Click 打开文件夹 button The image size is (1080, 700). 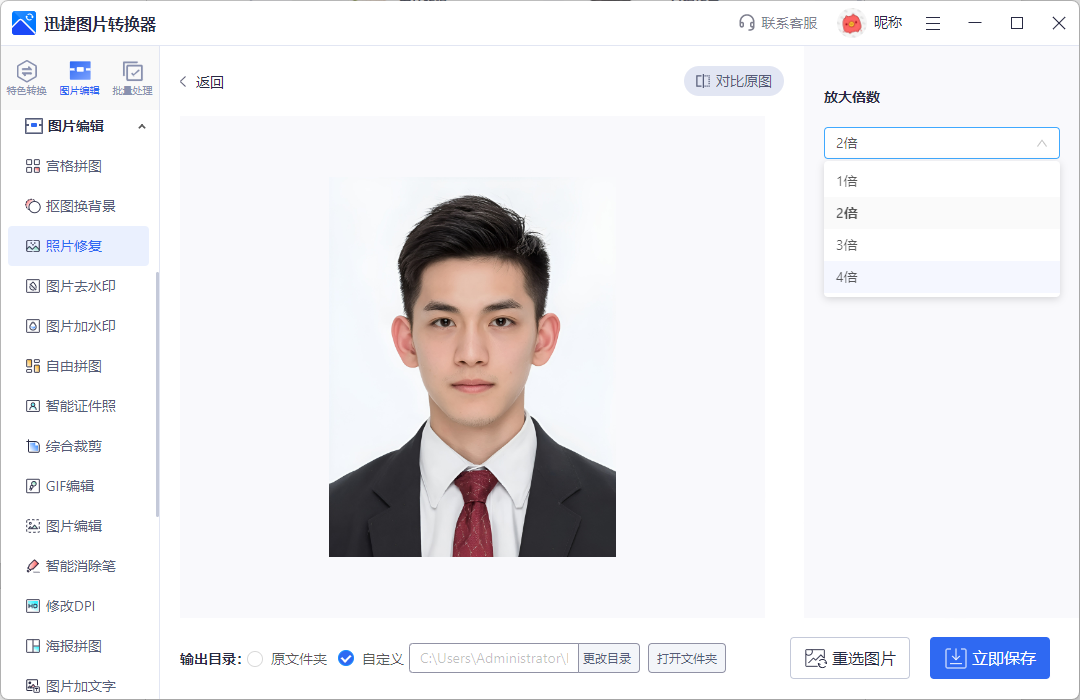click(687, 658)
